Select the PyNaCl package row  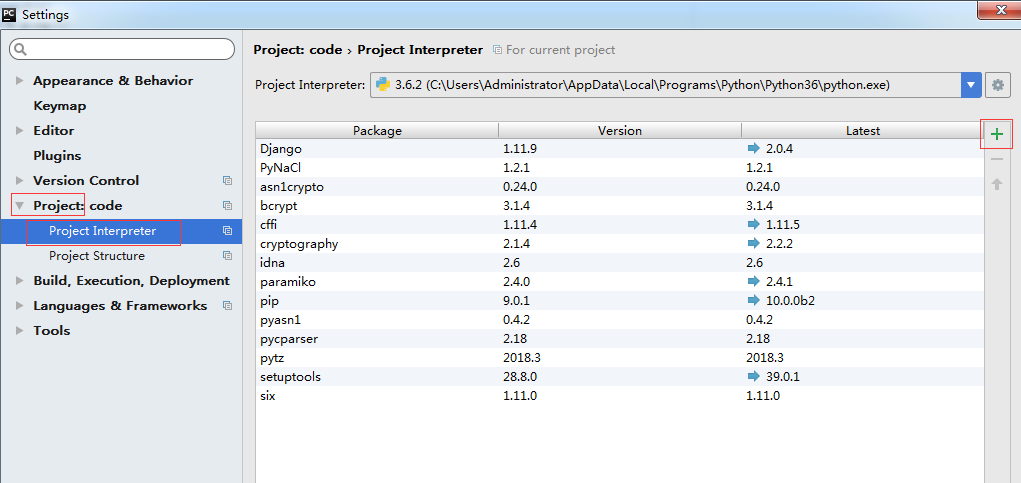tap(619, 167)
